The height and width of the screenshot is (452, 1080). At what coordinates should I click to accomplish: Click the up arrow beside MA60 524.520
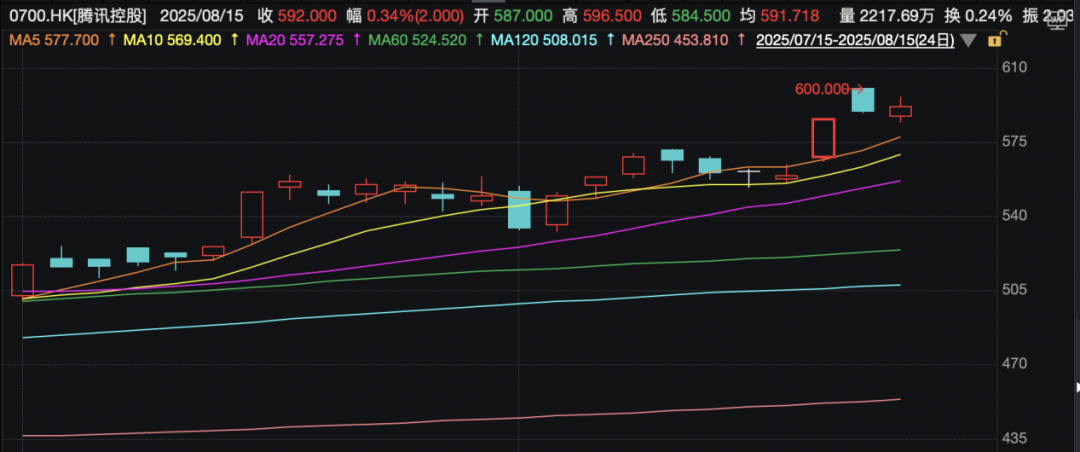pos(479,41)
